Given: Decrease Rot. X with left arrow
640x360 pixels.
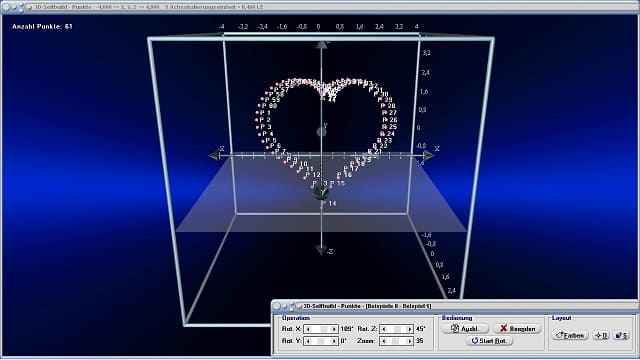Looking at the screenshot, I should (x=308, y=329).
